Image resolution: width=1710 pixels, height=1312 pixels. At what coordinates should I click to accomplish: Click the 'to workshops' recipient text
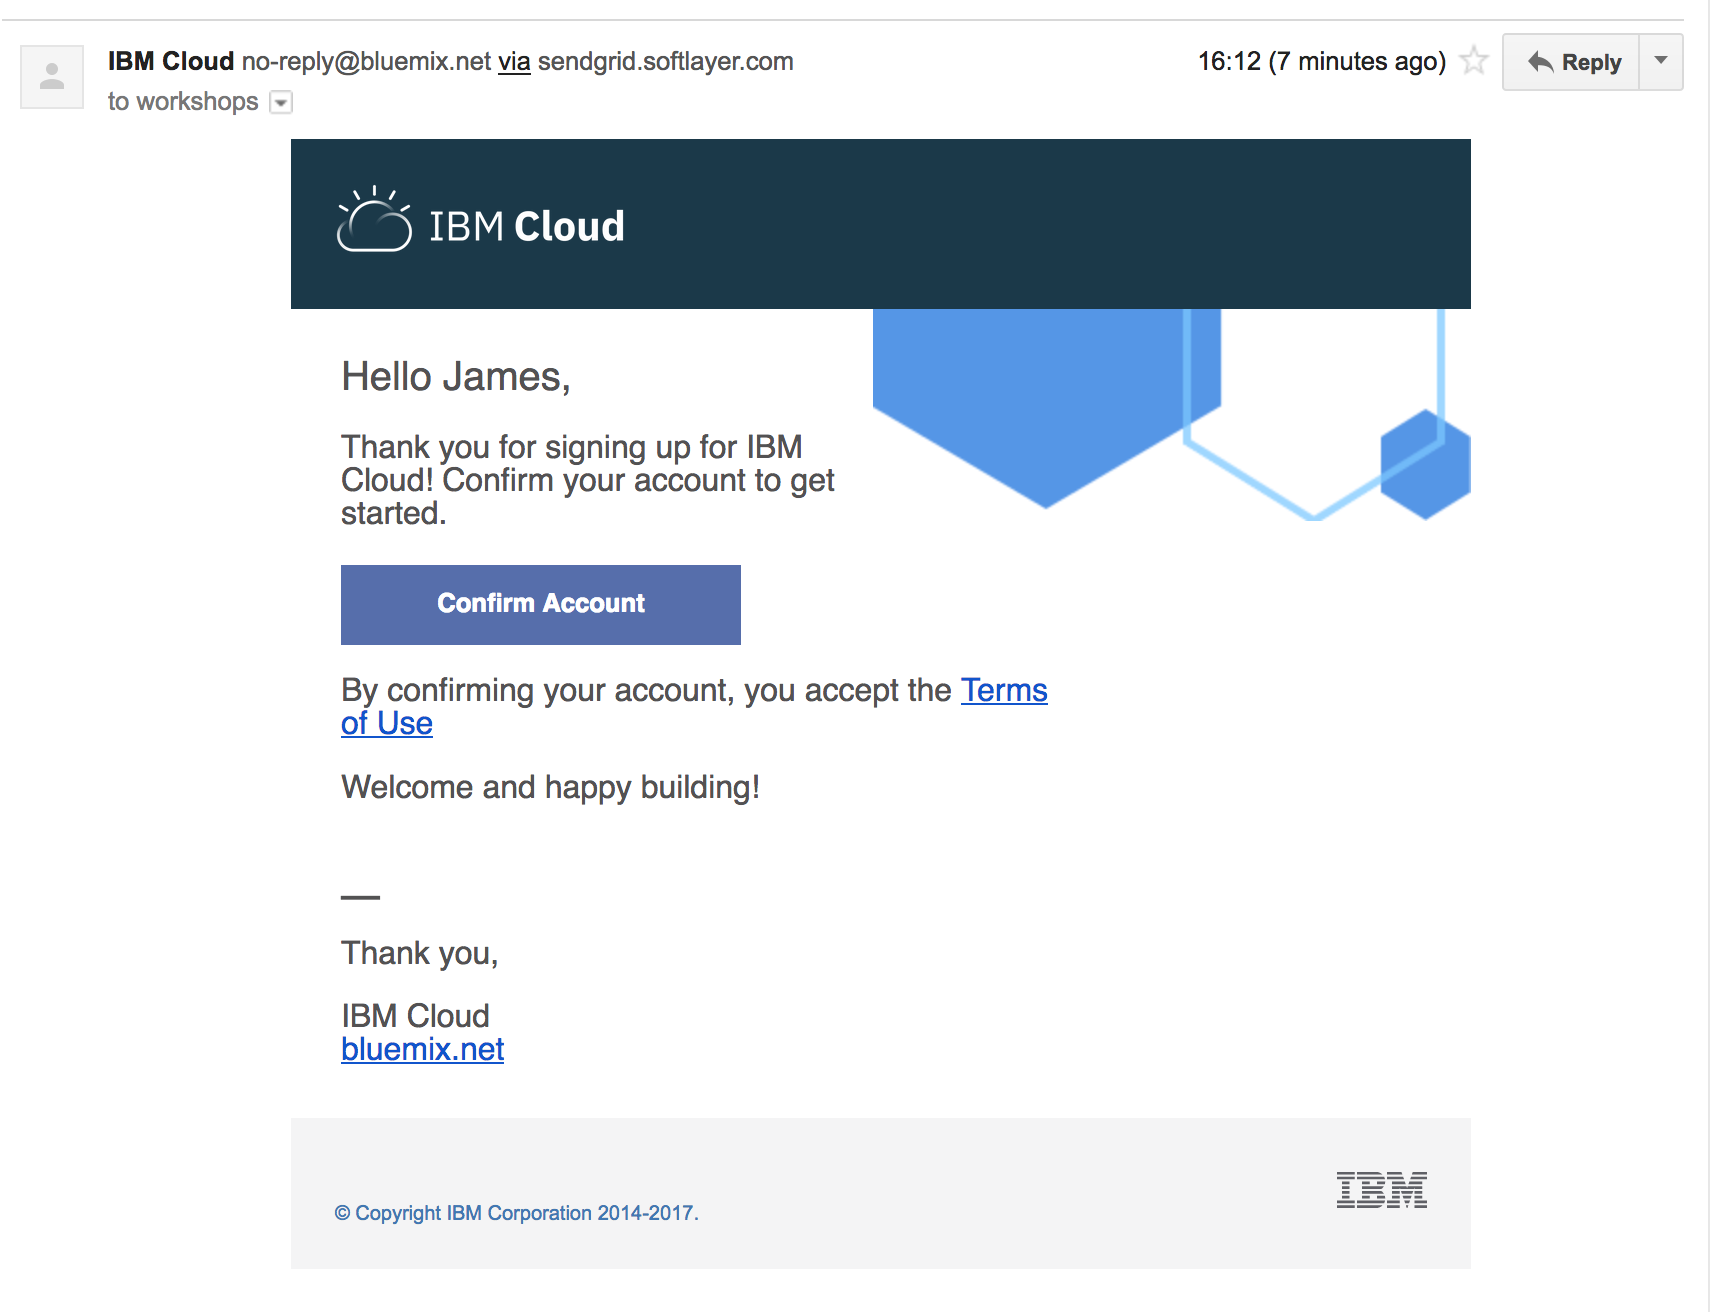coord(183,101)
